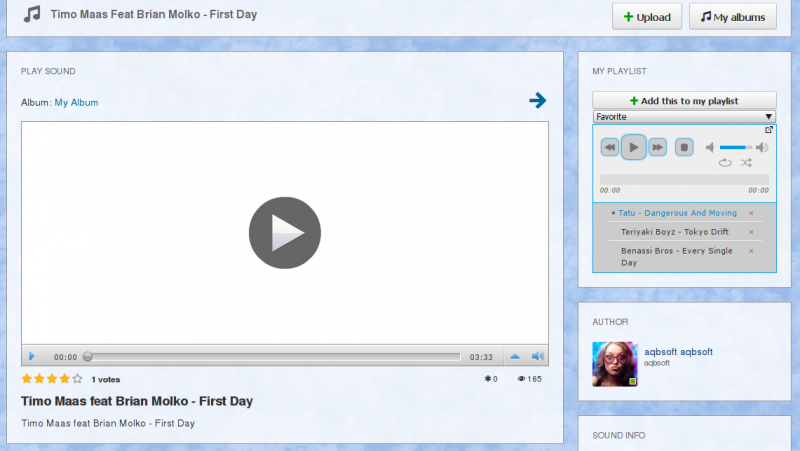
Task: Toggle shuffle in playlist player
Action: pyautogui.click(x=746, y=163)
